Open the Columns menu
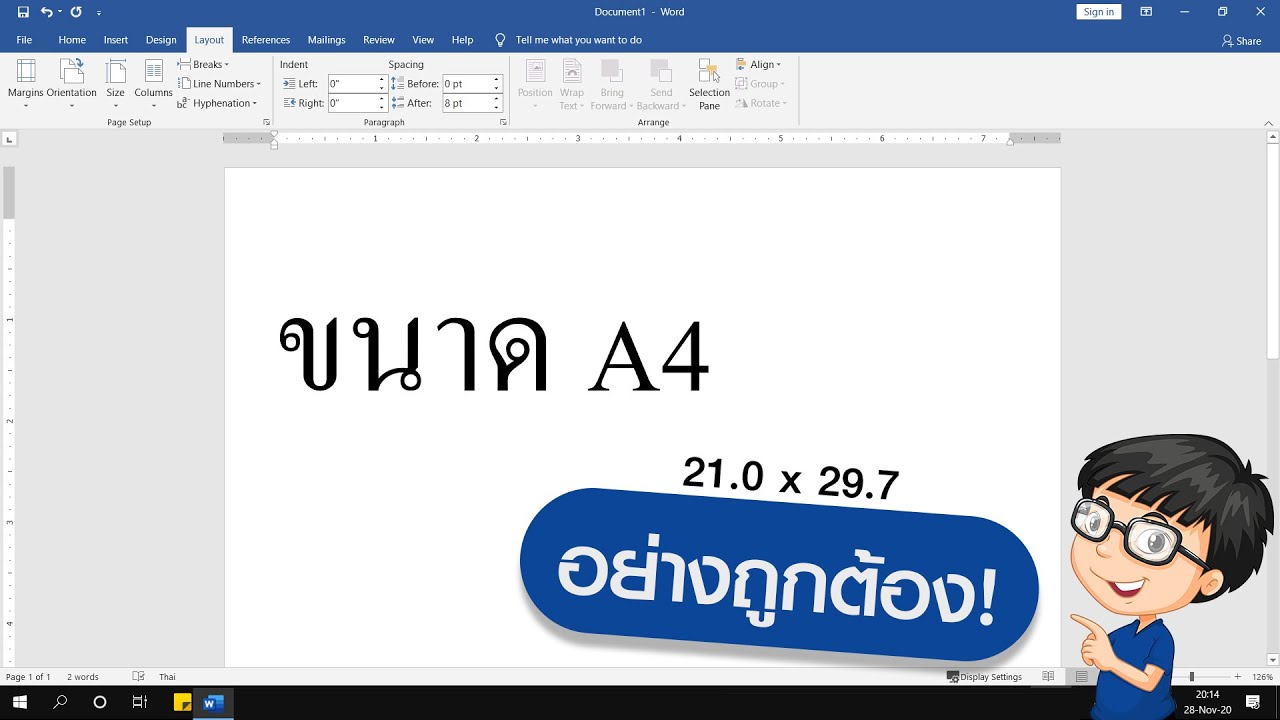 tap(153, 84)
